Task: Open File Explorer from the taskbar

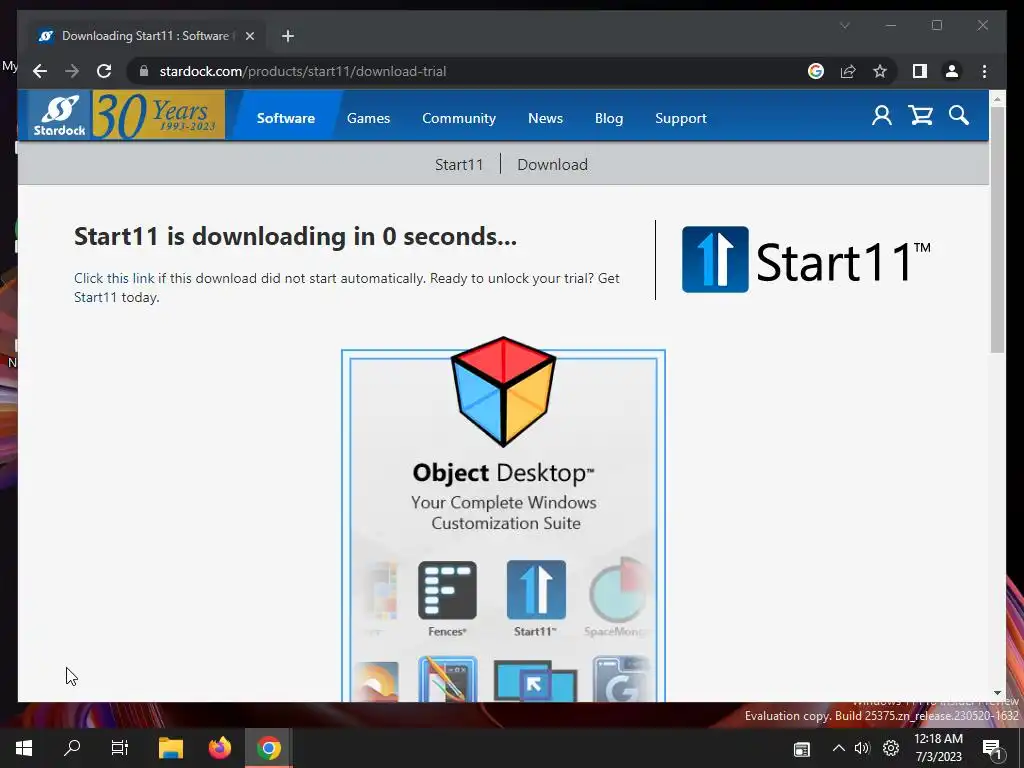Action: tap(171, 748)
